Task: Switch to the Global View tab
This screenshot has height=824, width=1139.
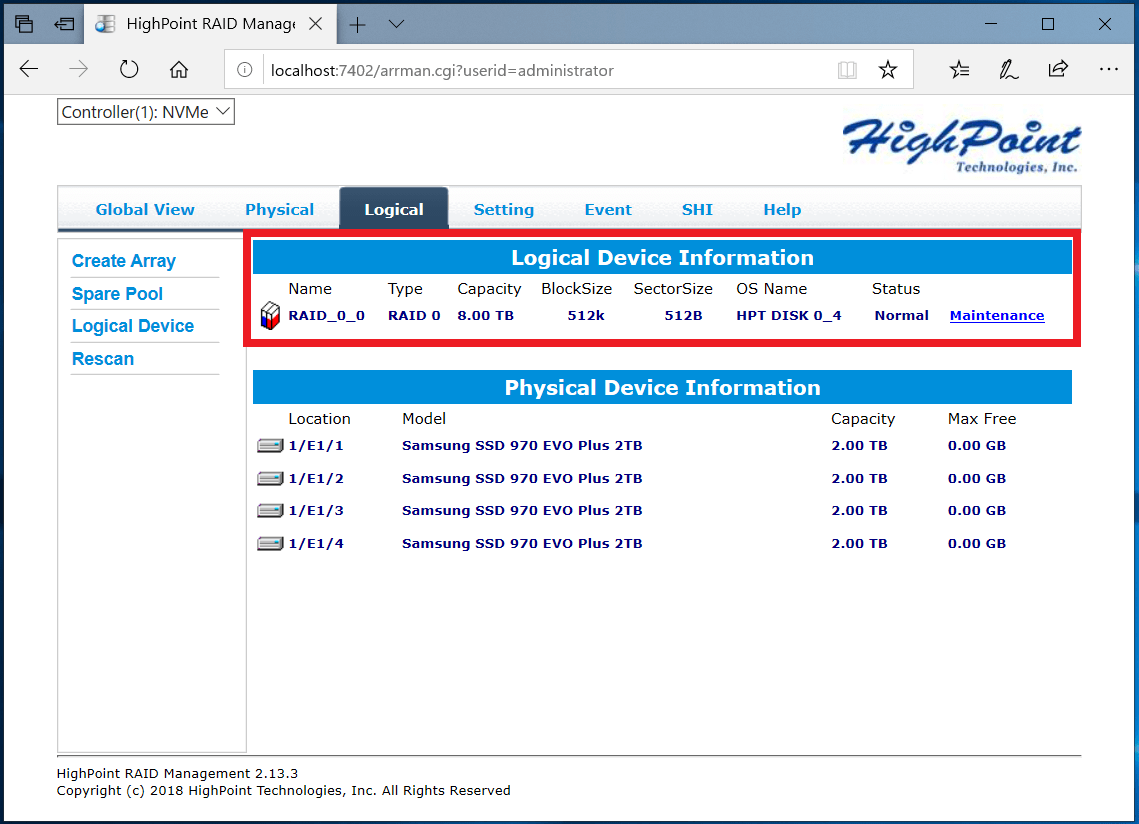Action: 145,209
